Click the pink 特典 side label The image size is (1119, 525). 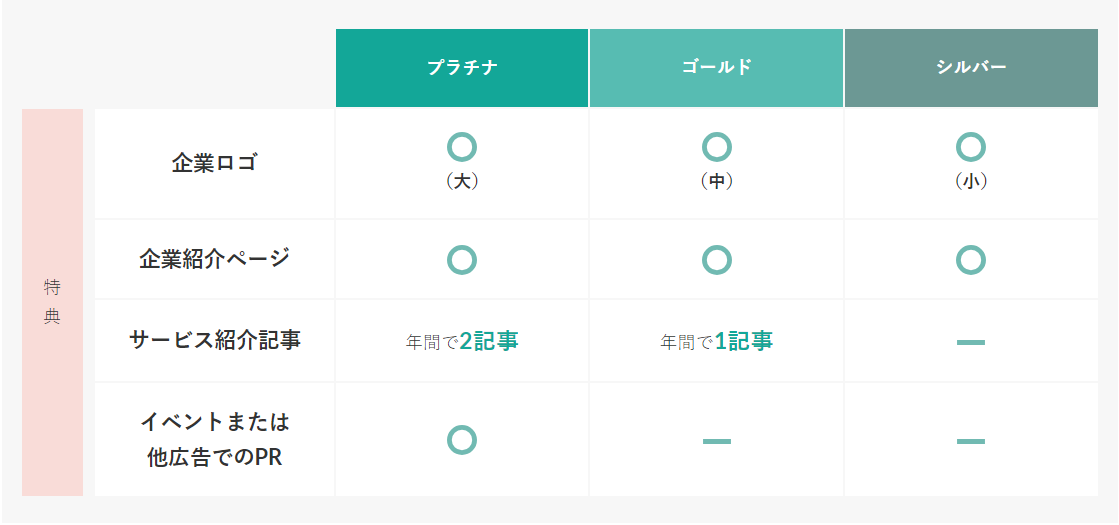click(x=52, y=302)
